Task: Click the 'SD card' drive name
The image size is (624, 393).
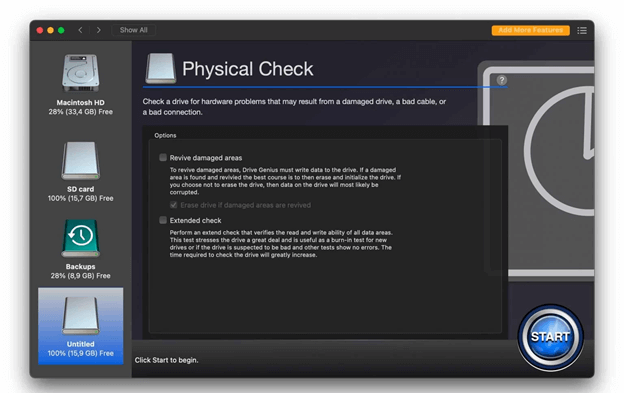Action: 80,189
